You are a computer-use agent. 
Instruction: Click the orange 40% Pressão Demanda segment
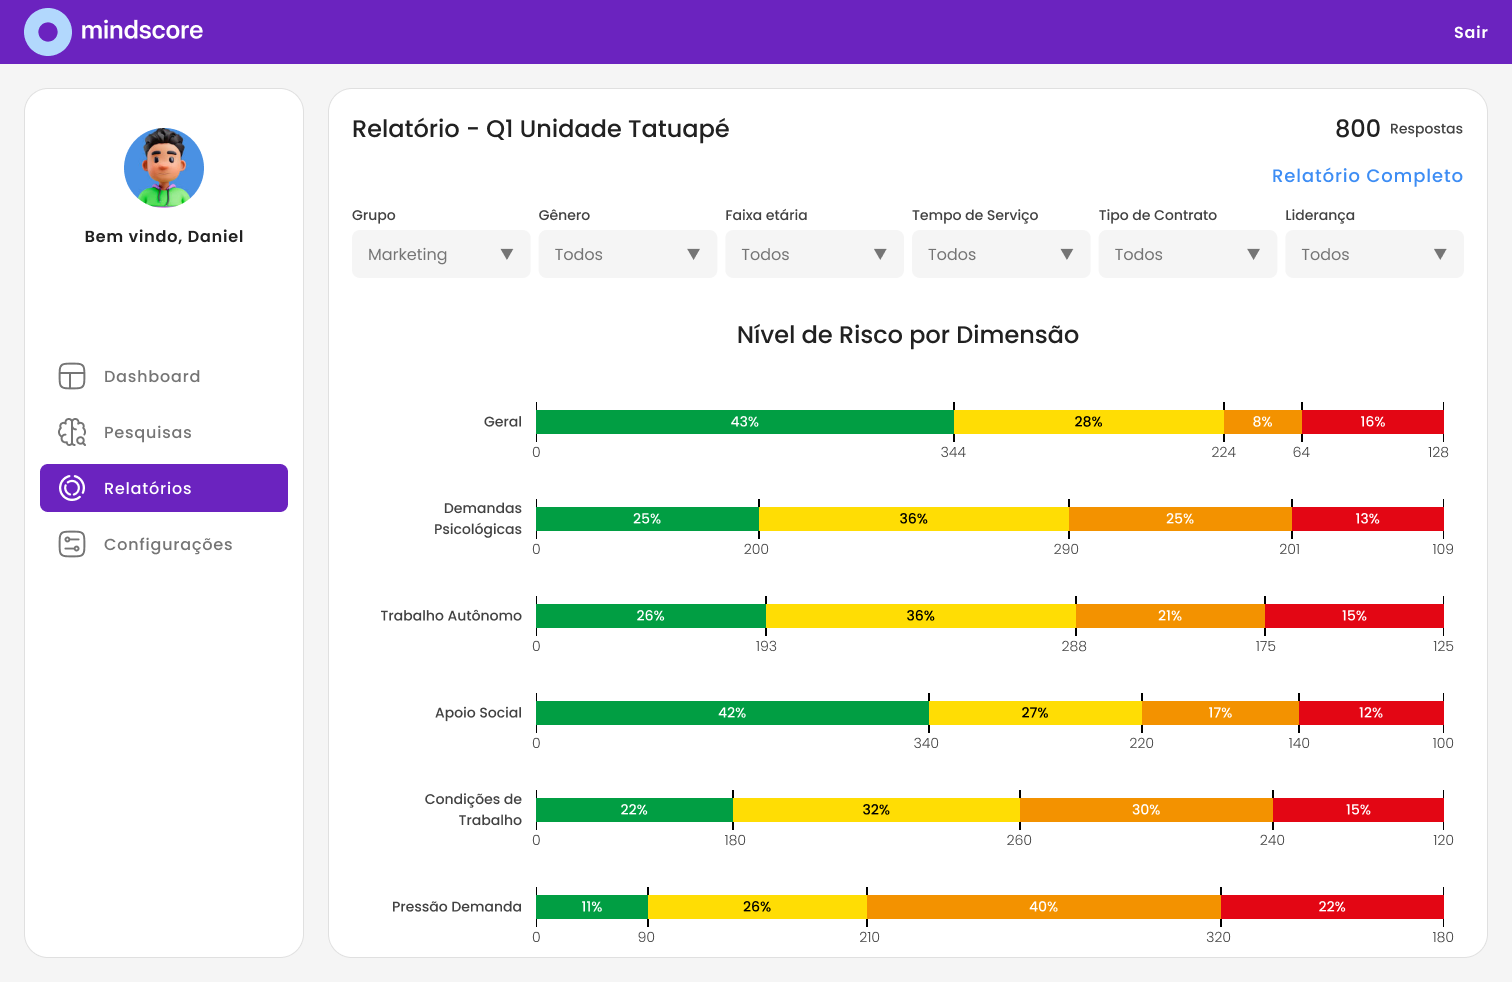click(x=1043, y=906)
